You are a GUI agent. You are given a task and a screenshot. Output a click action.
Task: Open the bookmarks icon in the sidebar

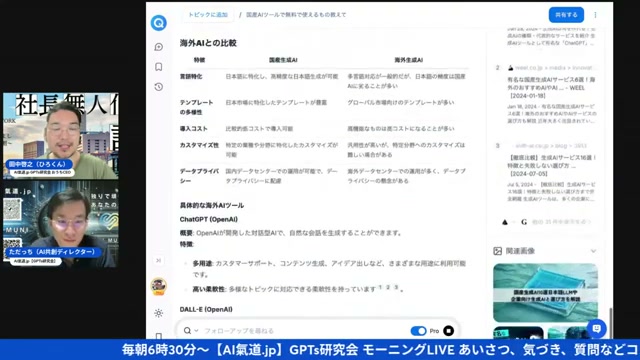(x=159, y=67)
